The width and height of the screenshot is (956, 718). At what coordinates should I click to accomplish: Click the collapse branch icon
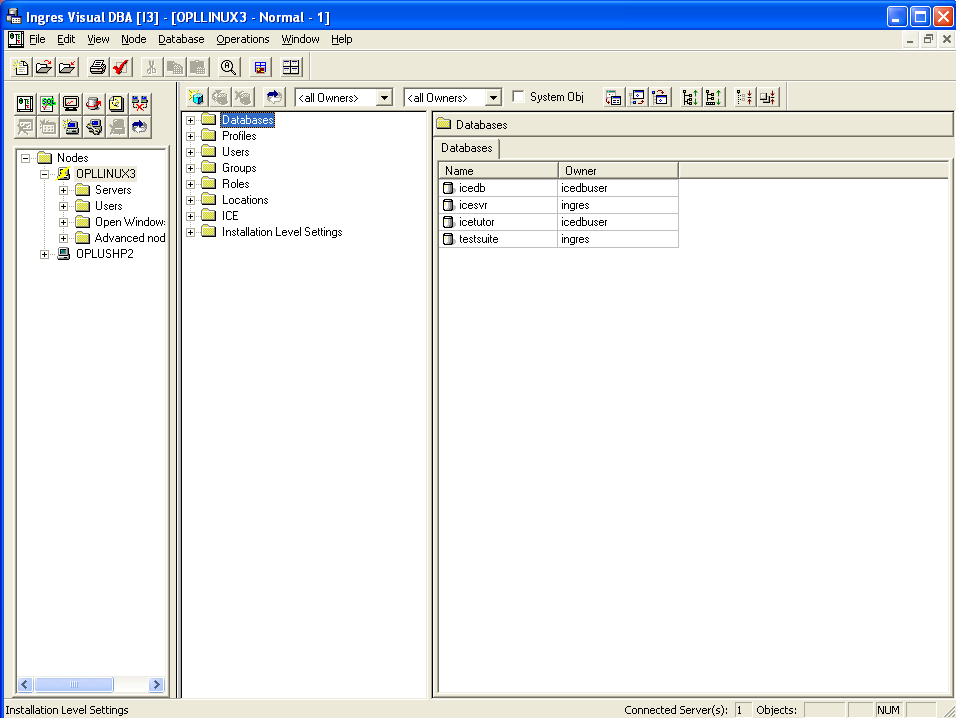(x=744, y=97)
